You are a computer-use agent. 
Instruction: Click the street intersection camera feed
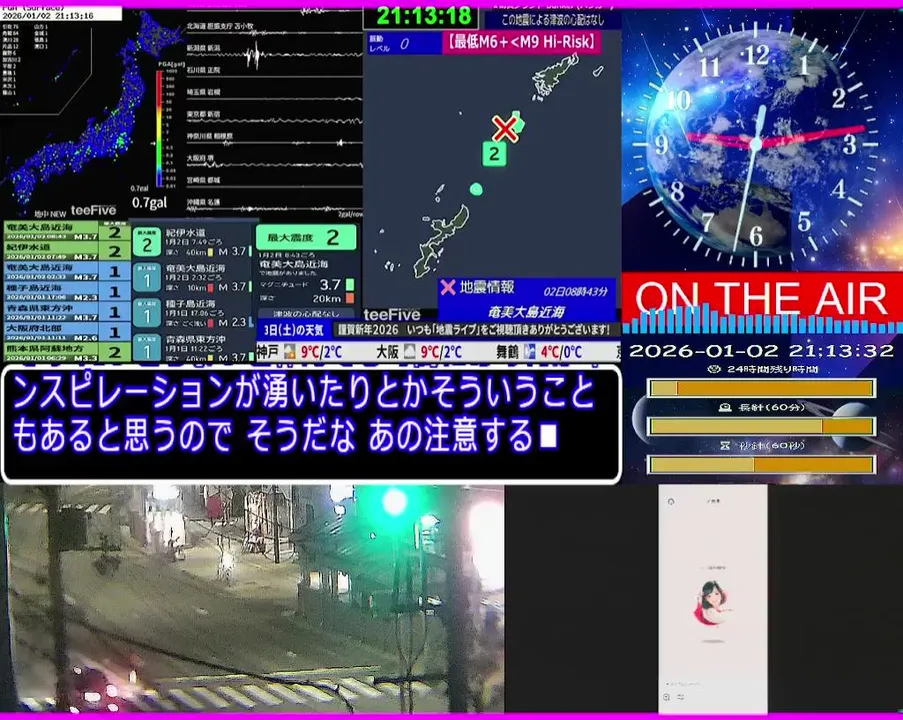tap(253, 599)
